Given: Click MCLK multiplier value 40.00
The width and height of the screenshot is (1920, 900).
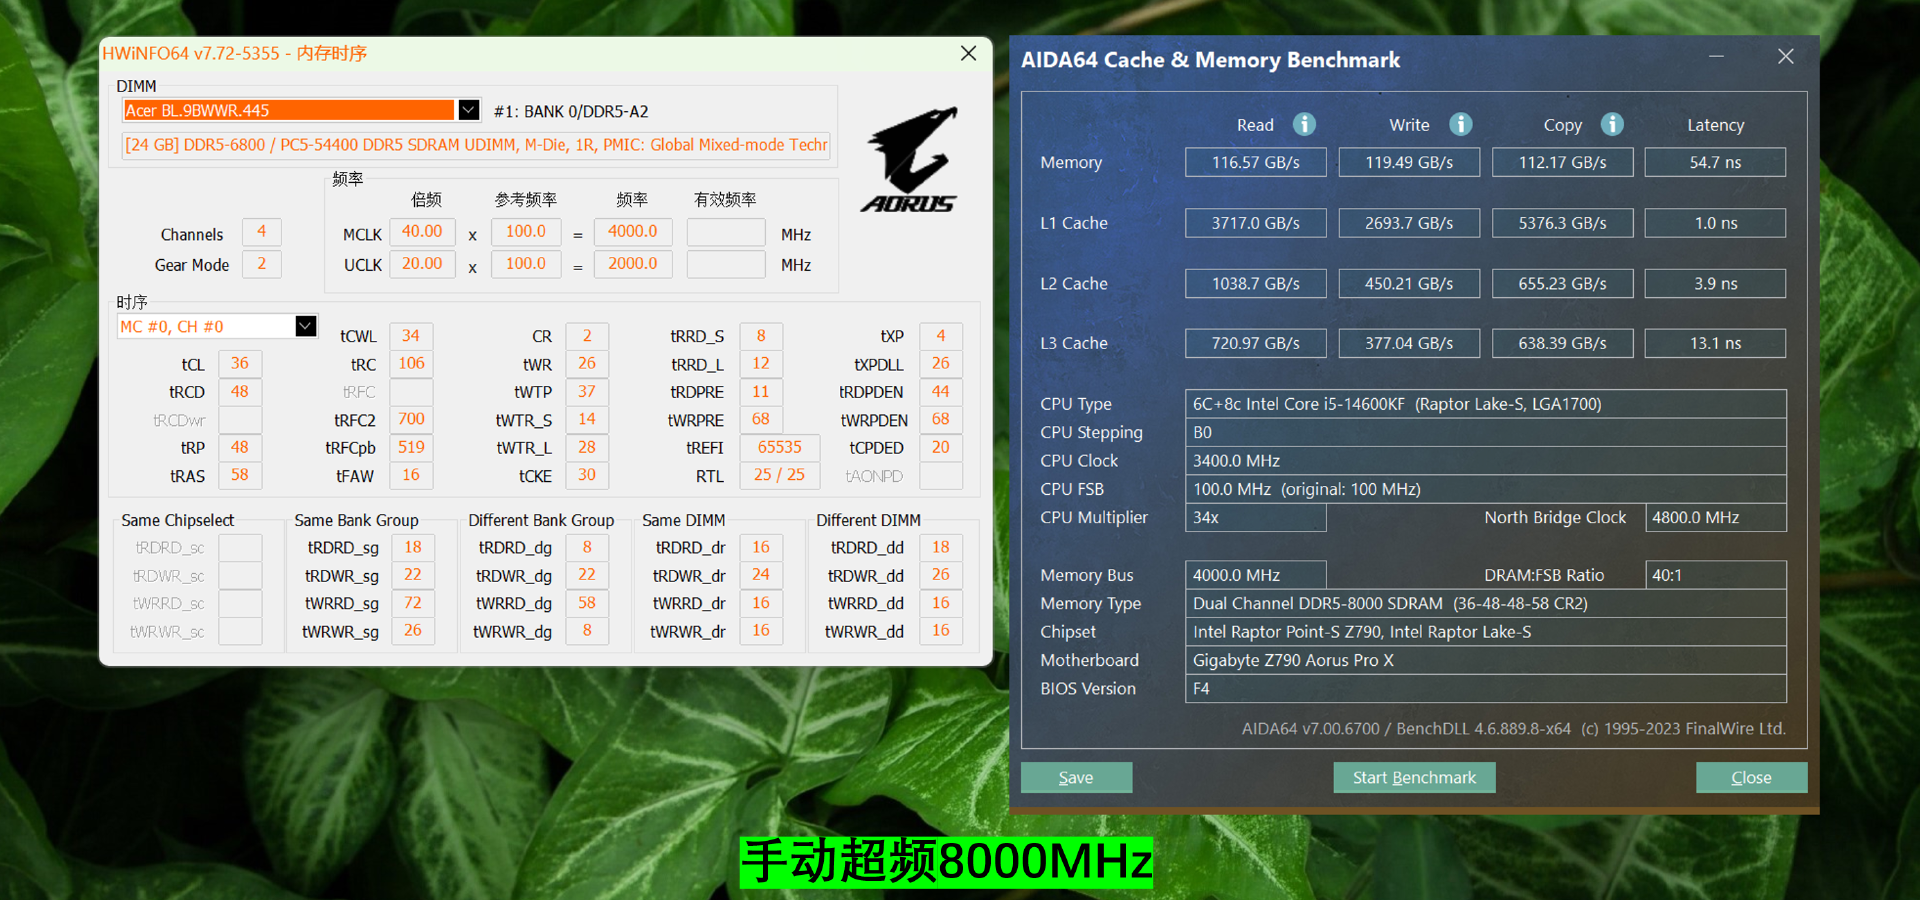Looking at the screenshot, I should pos(422,231).
